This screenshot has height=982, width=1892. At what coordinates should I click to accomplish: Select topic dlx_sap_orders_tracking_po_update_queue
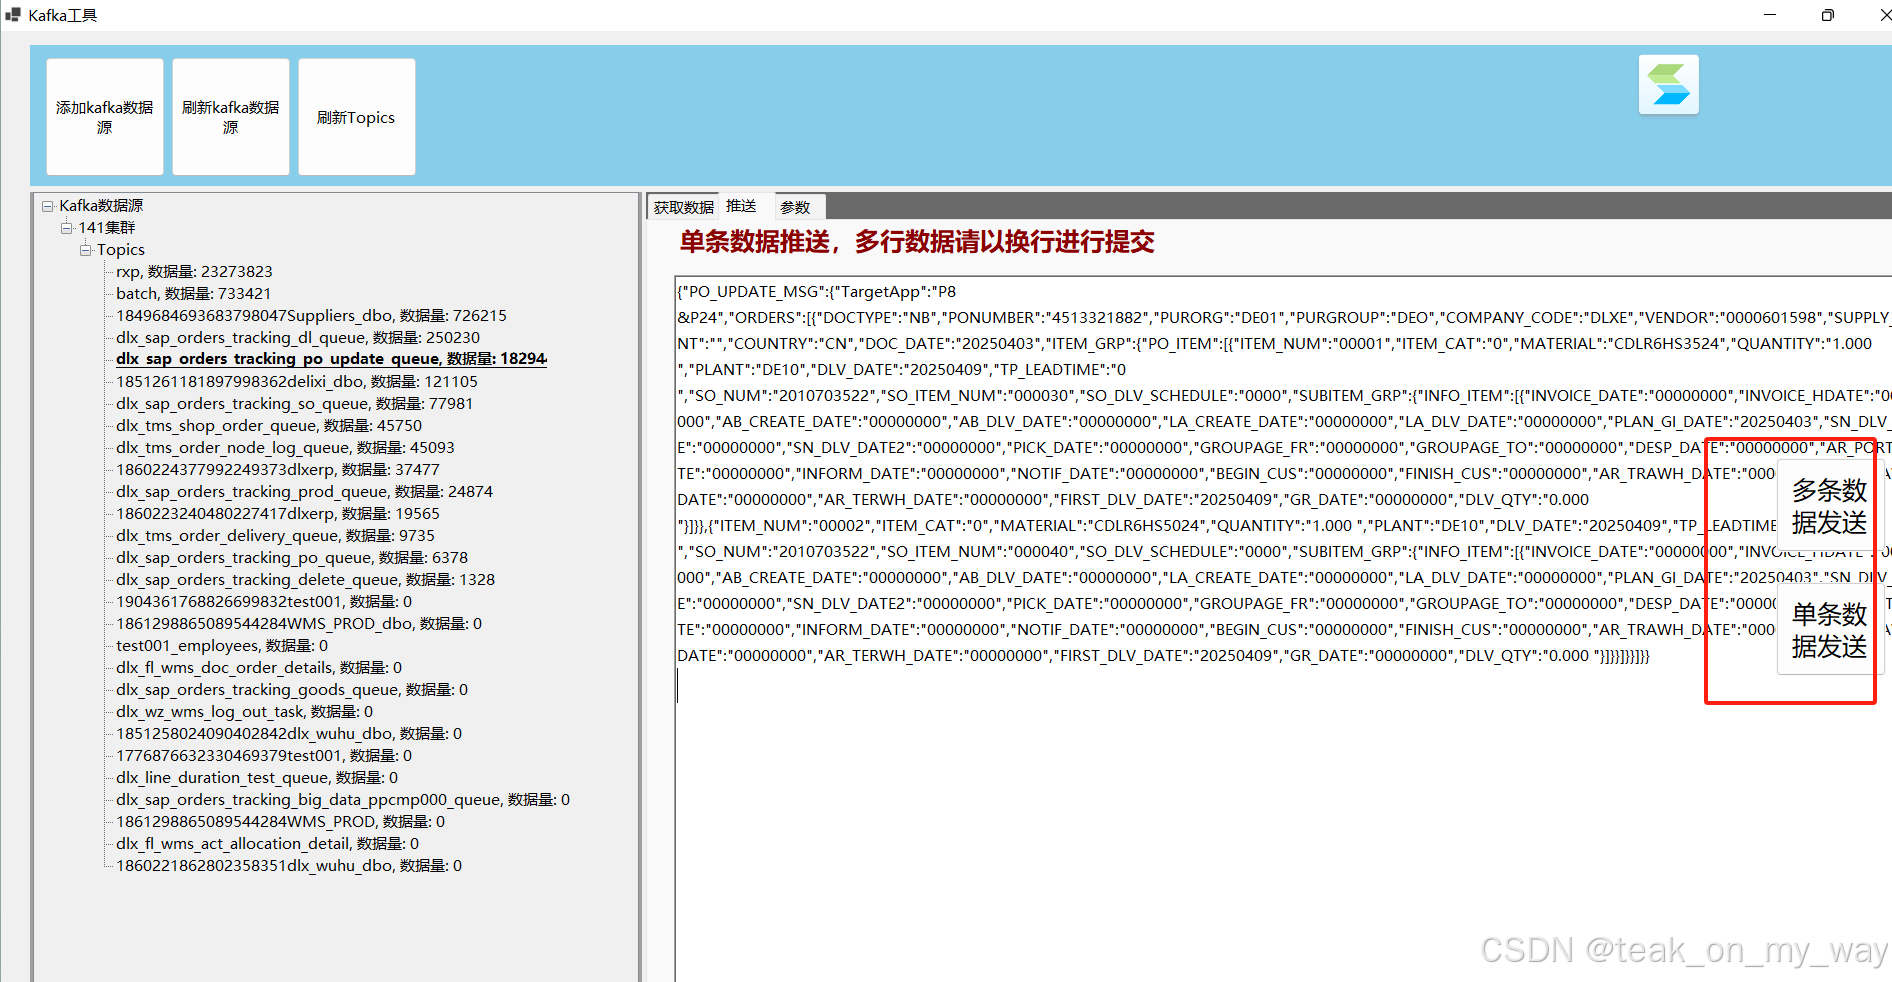[331, 359]
